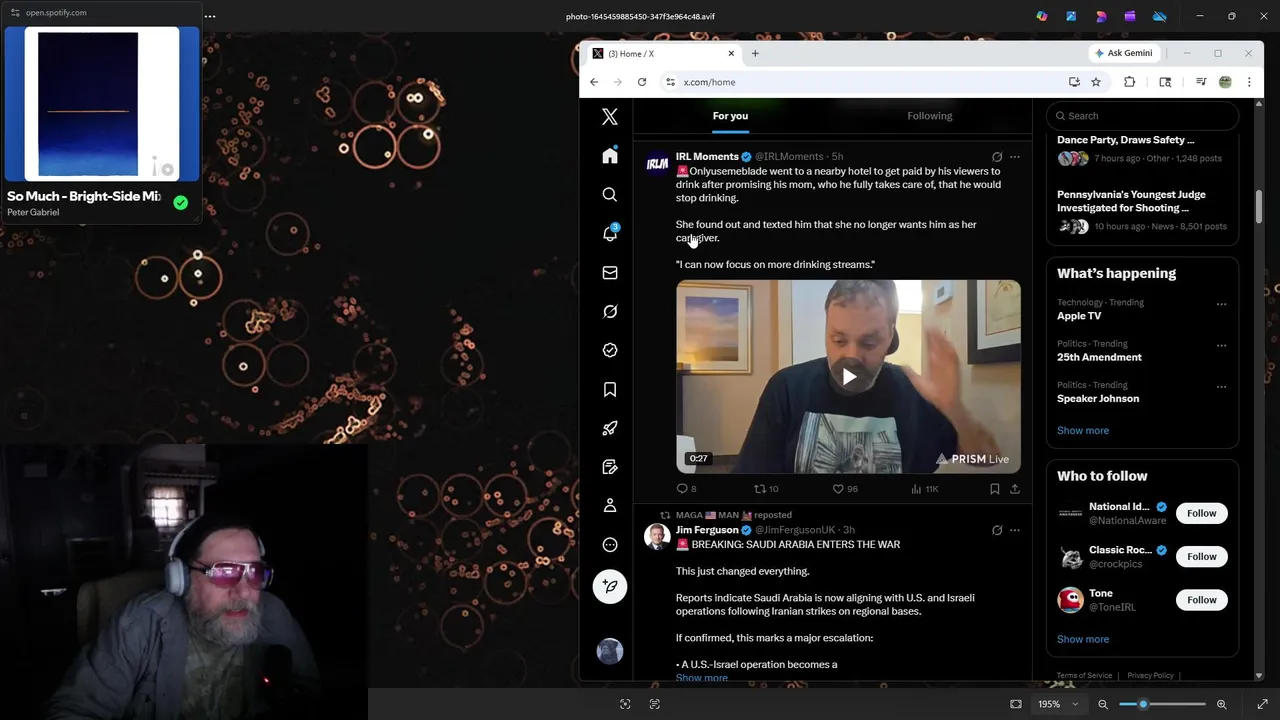Click the X Search field
The height and width of the screenshot is (720, 1280).
click(1143, 116)
